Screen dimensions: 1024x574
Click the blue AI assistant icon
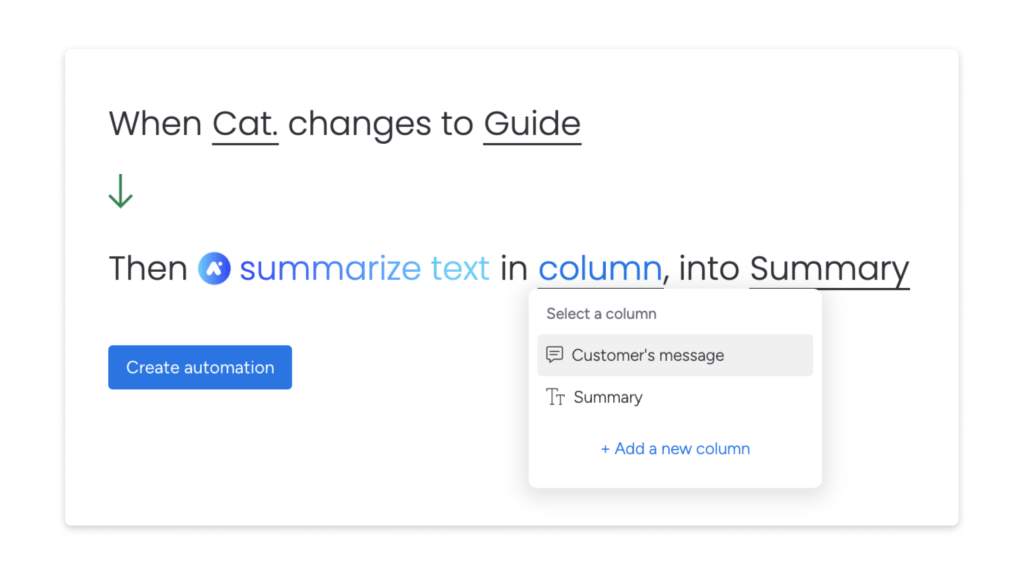[x=214, y=268]
